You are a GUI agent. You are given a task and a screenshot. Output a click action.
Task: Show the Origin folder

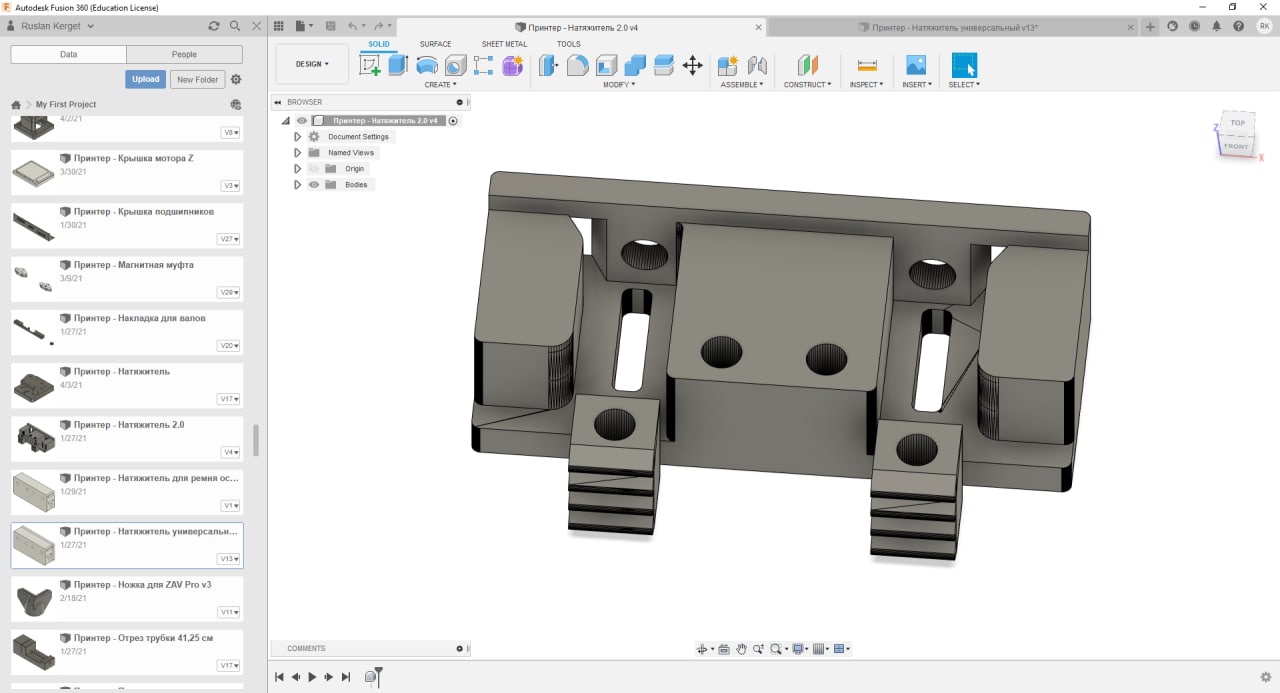click(314, 169)
